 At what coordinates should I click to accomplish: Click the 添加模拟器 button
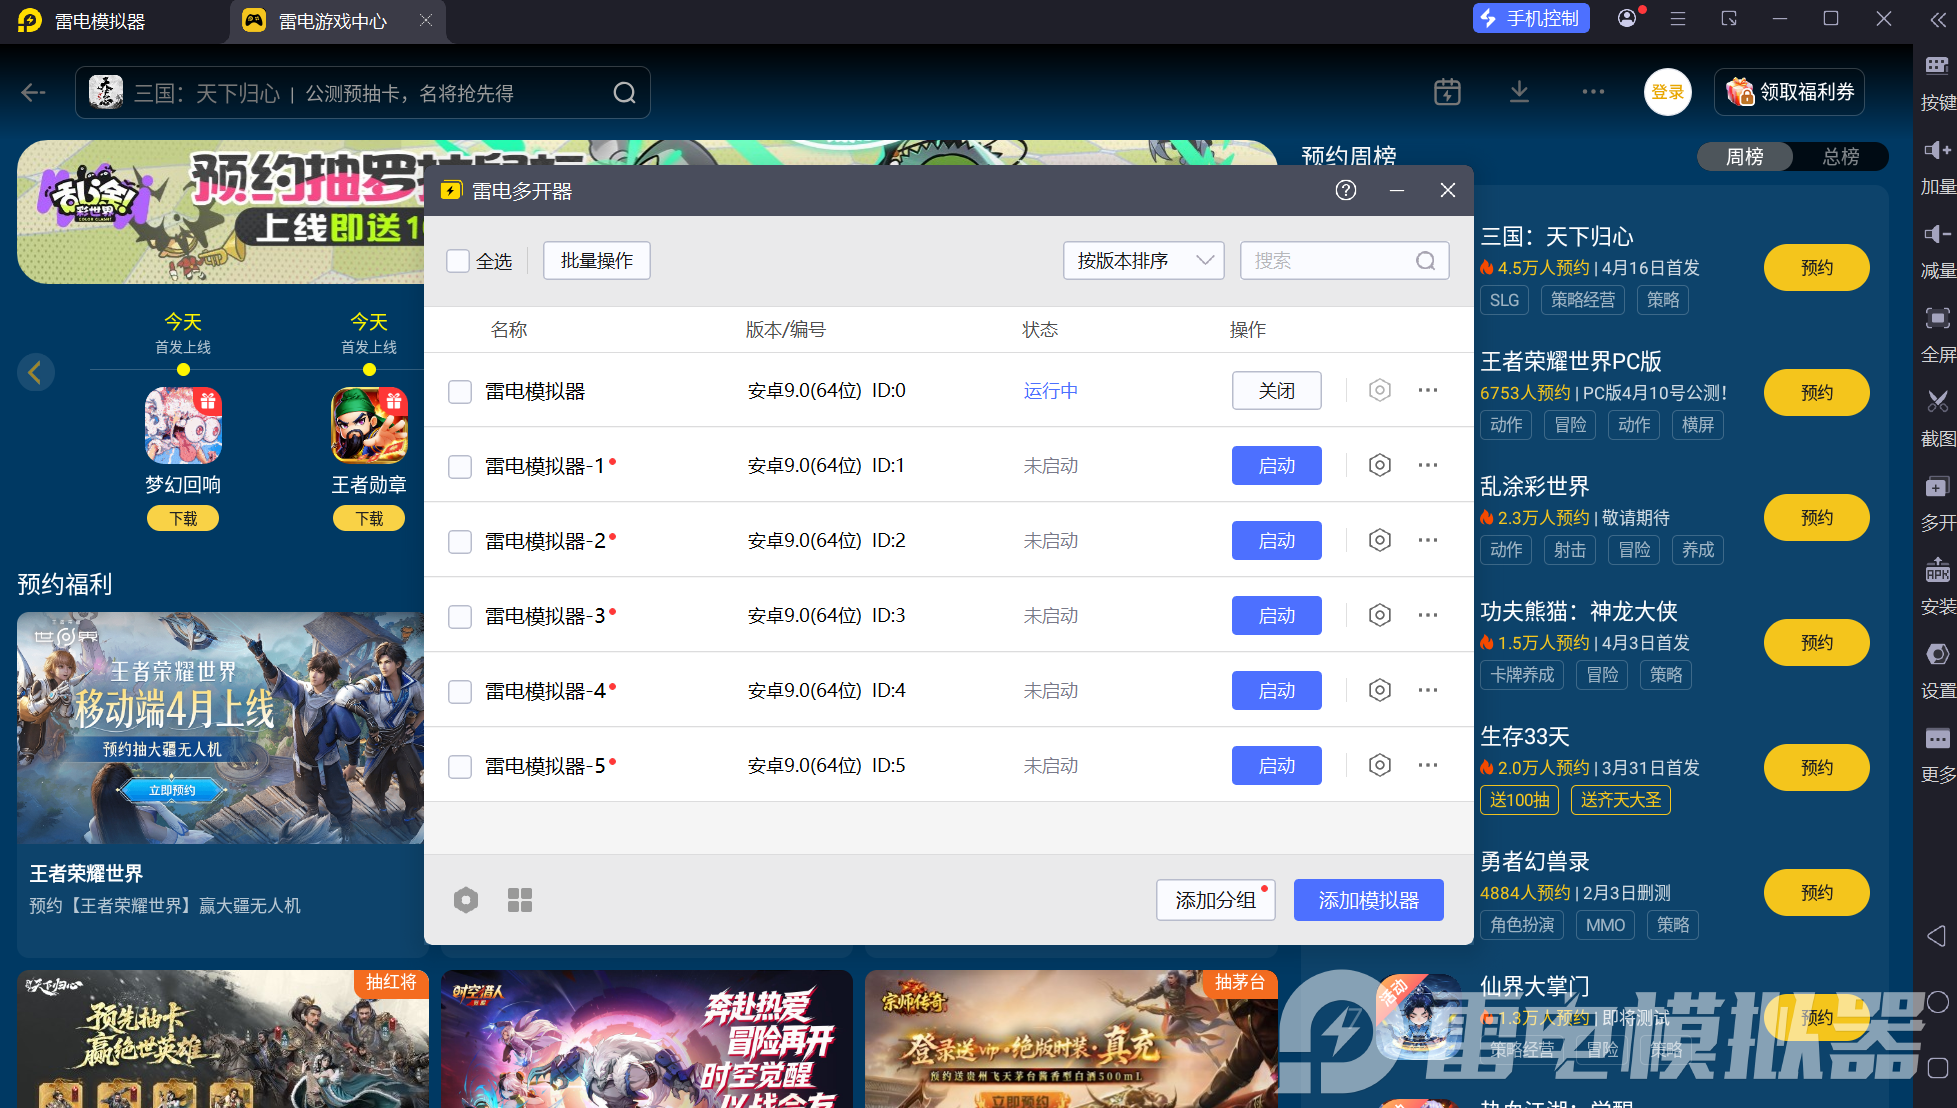[1368, 900]
